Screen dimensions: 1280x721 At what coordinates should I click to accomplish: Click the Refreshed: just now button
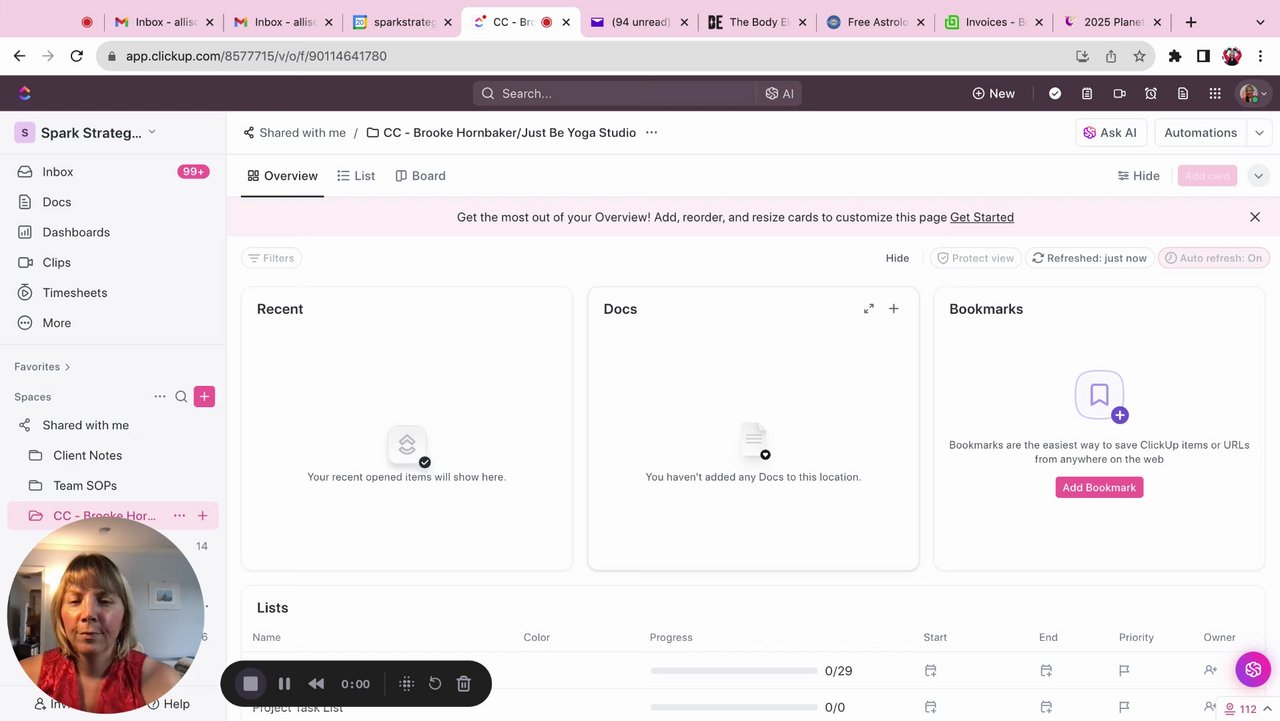click(x=1089, y=258)
